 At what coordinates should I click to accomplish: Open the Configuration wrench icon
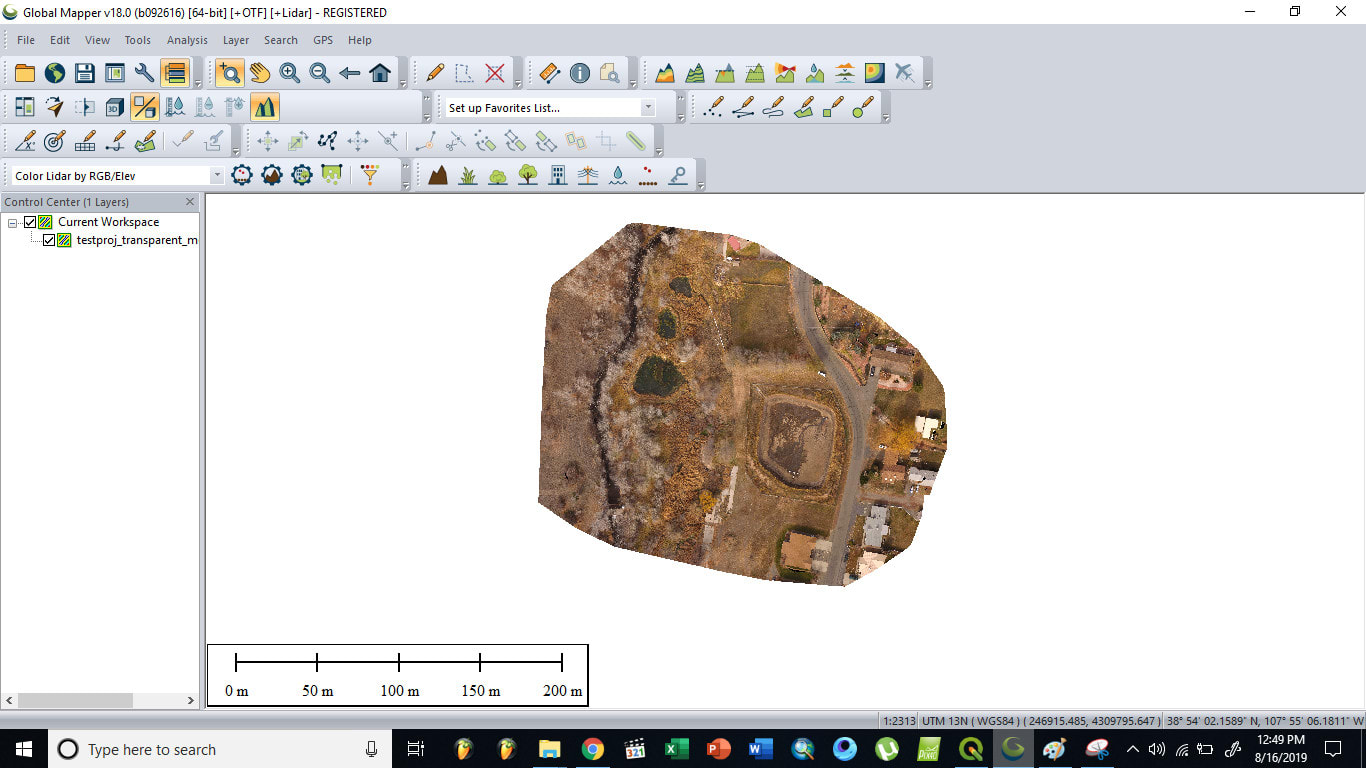[145, 73]
